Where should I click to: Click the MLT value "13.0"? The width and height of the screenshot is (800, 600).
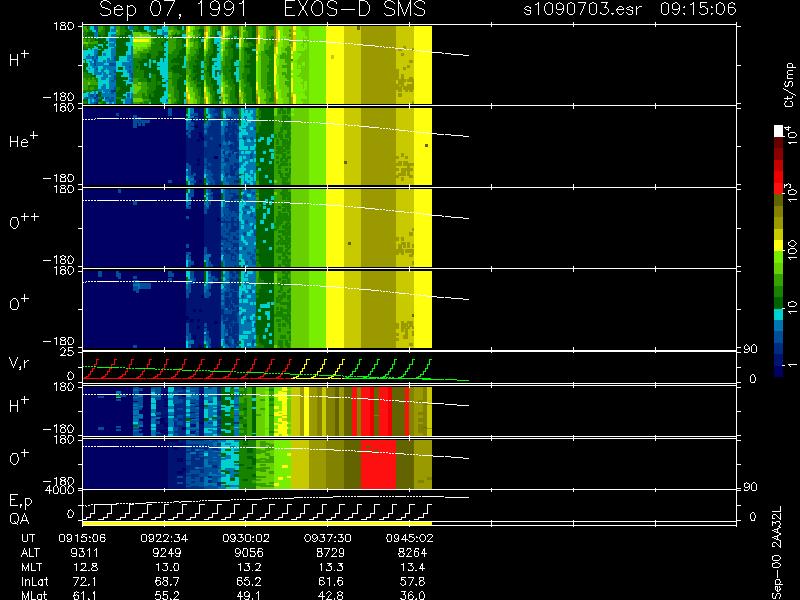(167, 567)
